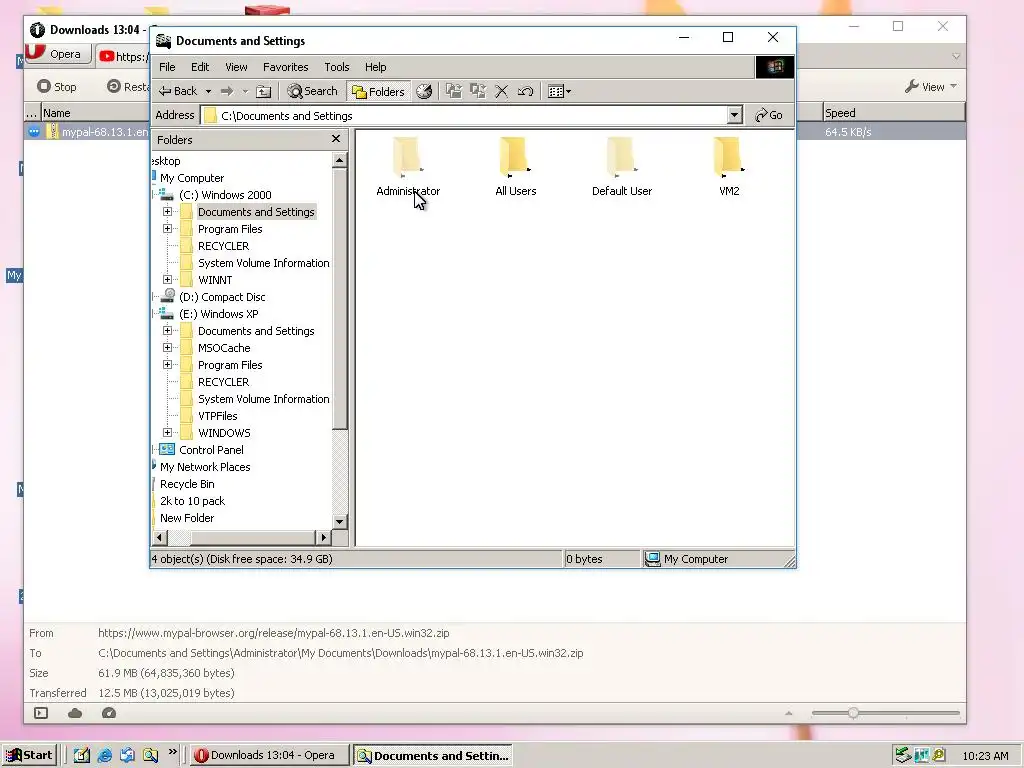This screenshot has width=1024, height=768.
Task: Expand C: Program Files tree node
Action: coord(168,229)
